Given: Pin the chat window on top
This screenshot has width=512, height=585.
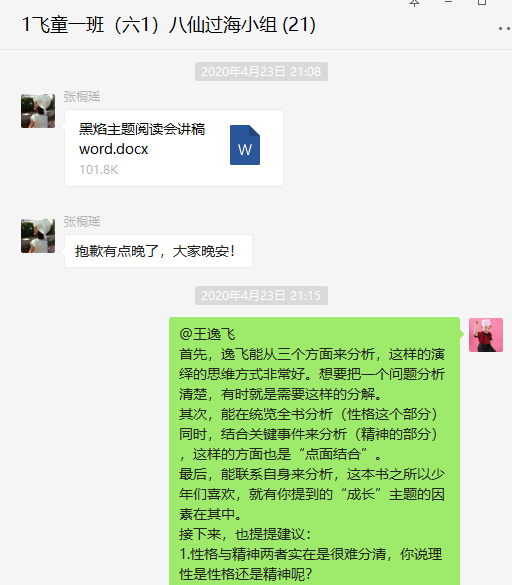Looking at the screenshot, I should (x=414, y=3).
